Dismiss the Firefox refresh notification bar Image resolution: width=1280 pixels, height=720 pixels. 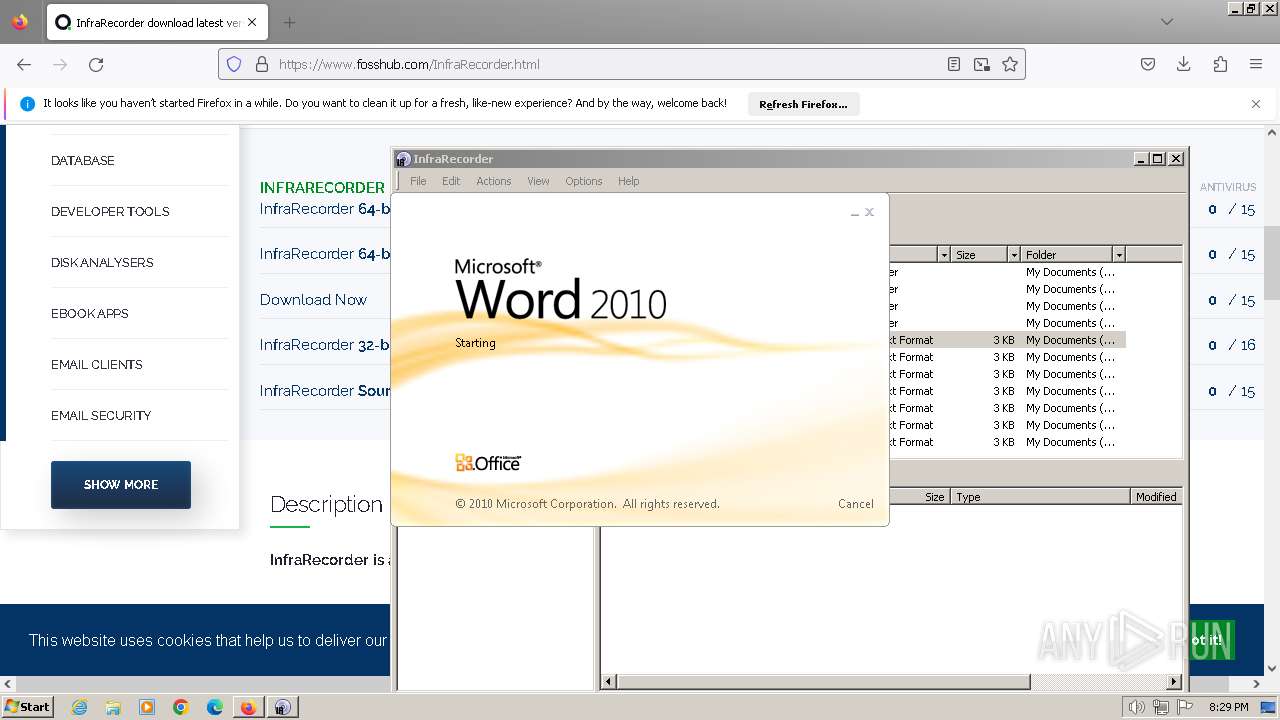(x=1256, y=103)
